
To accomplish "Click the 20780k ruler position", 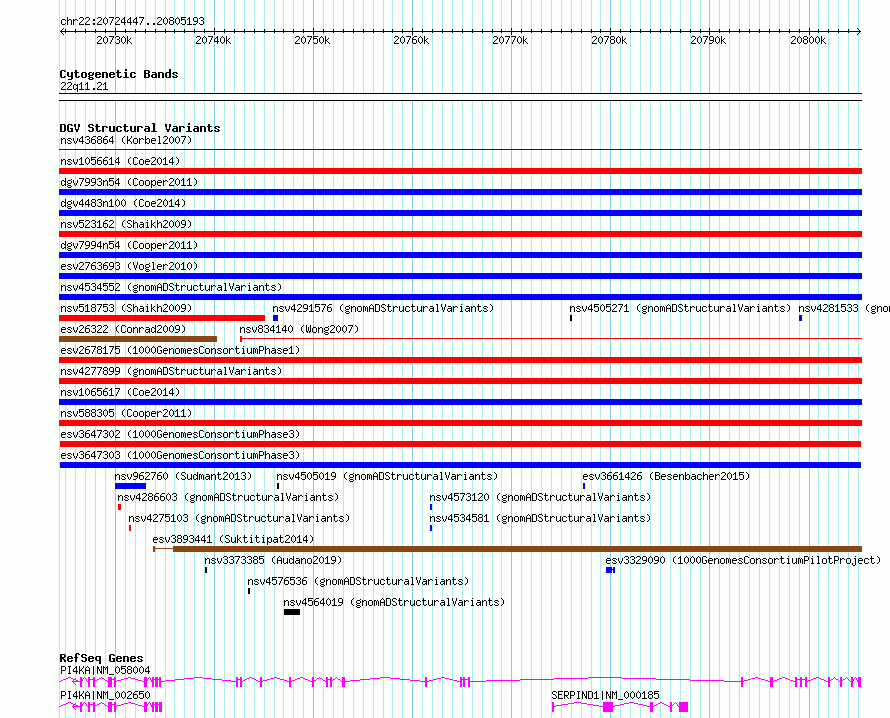I will coord(609,40).
